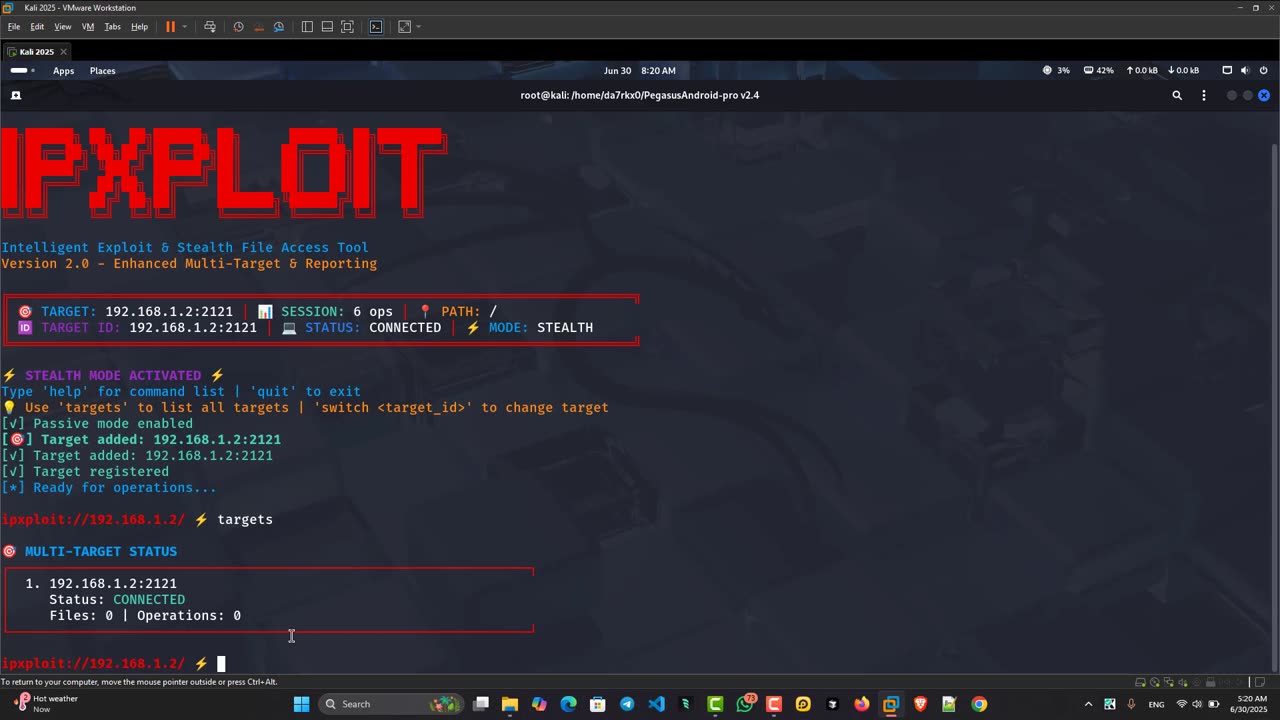Open Microsoft Edge from taskbar
The width and height of the screenshot is (1280, 720).
[x=568, y=704]
